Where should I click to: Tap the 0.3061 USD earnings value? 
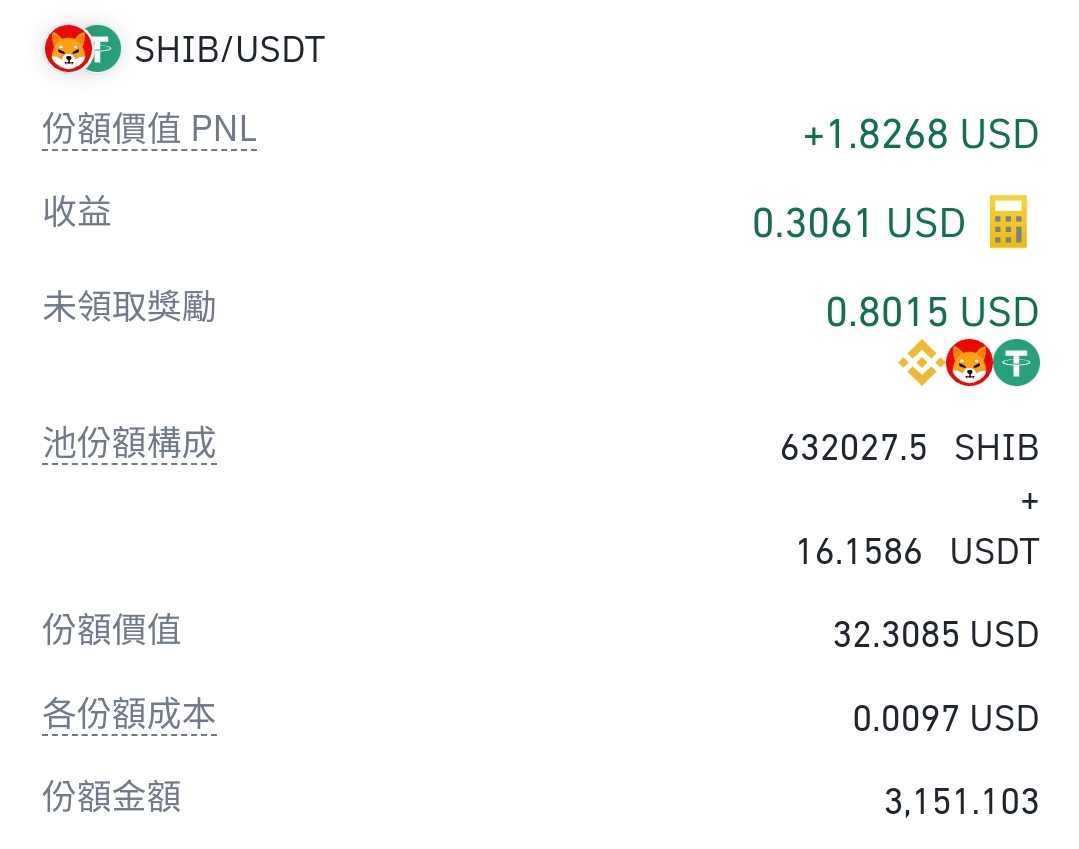[x=859, y=223]
